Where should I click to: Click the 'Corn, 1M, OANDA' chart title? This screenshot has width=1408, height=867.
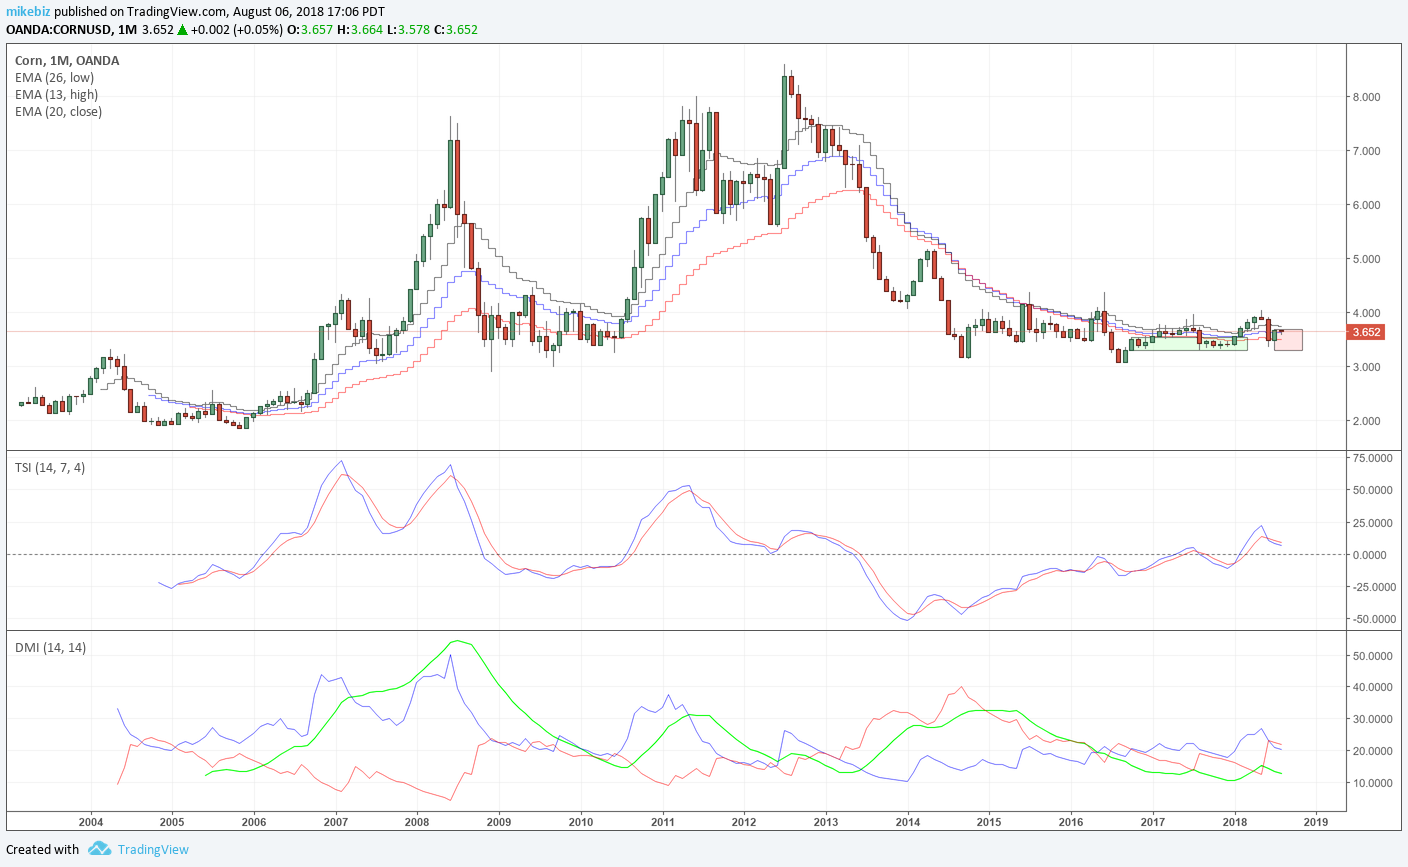(67, 61)
